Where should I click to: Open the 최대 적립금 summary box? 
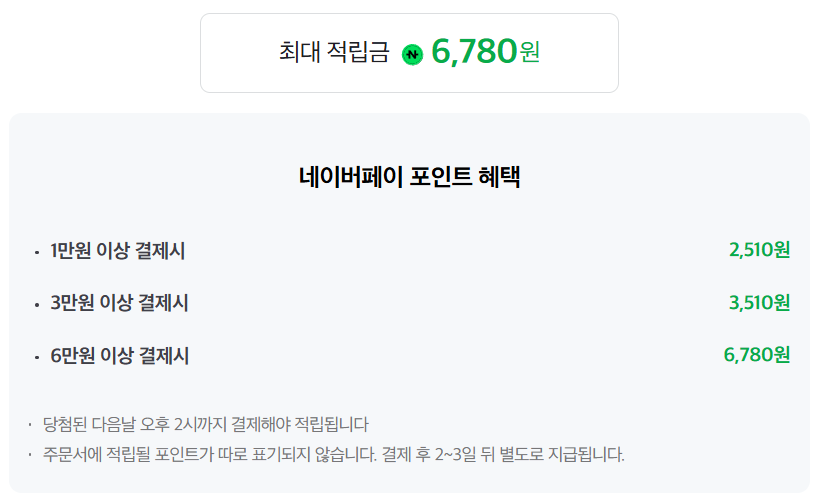coord(409,53)
